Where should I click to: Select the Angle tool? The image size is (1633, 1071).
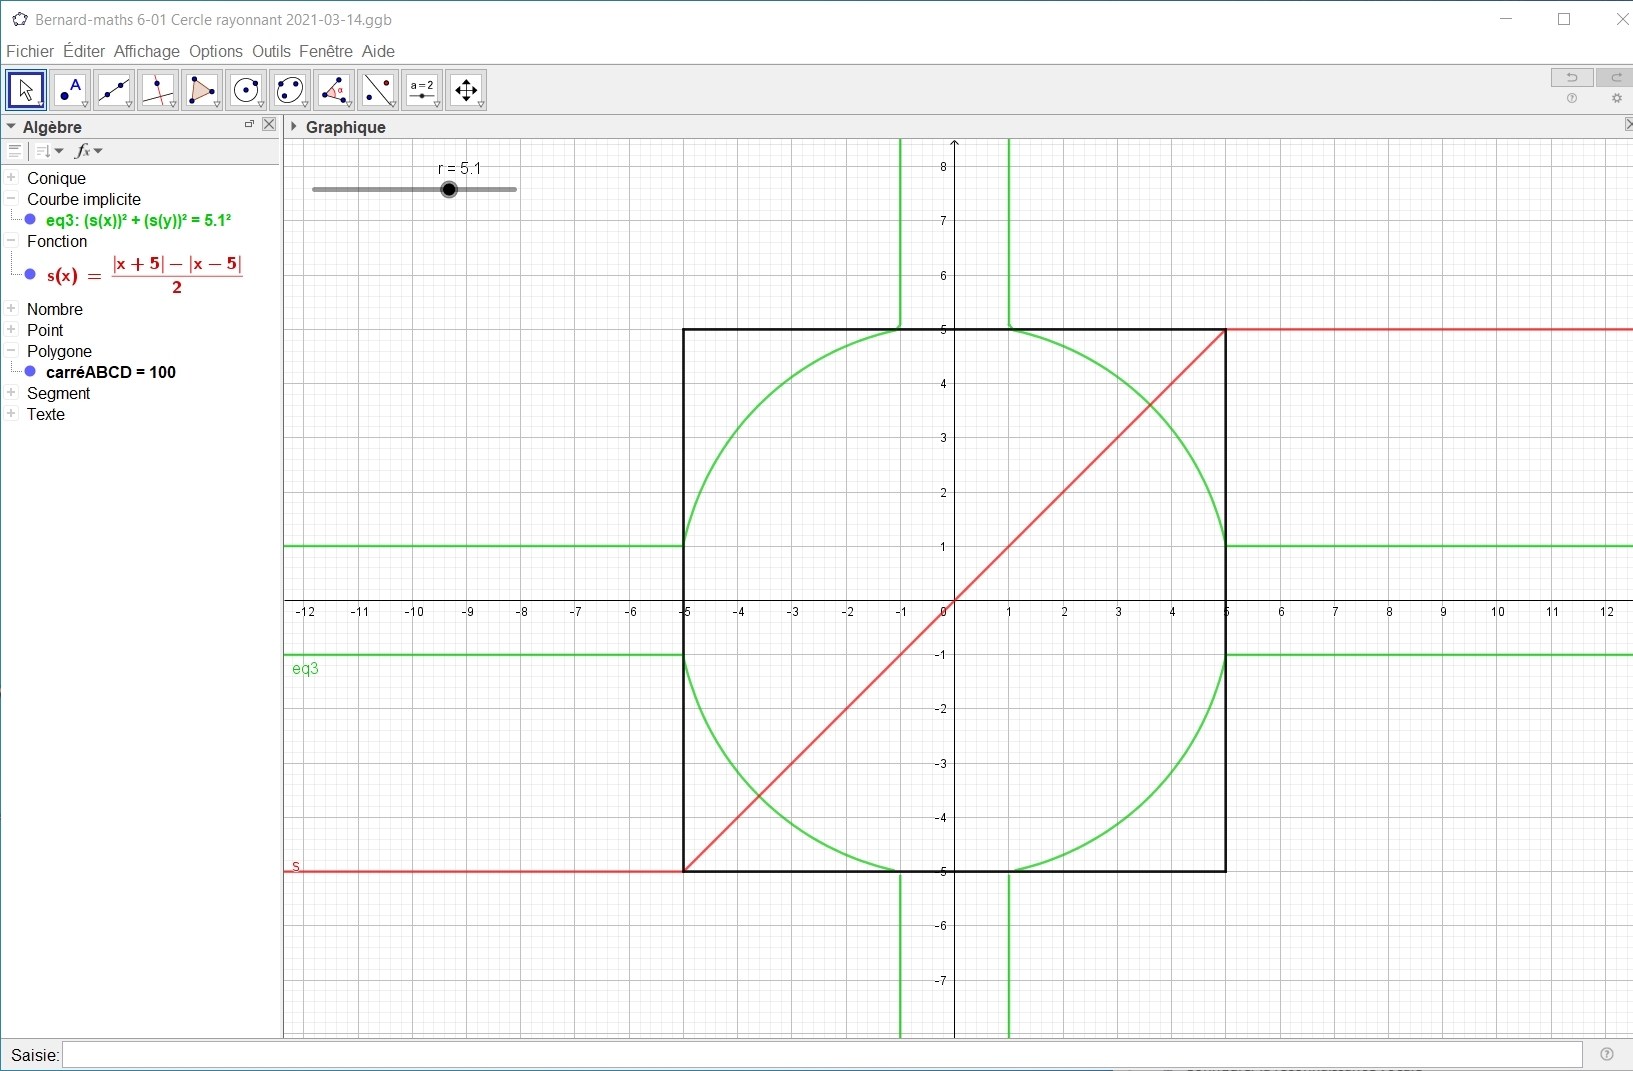click(335, 90)
